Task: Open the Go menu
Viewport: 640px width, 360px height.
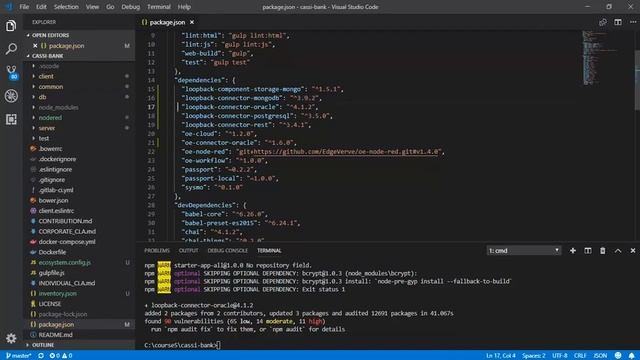Action: [110, 7]
